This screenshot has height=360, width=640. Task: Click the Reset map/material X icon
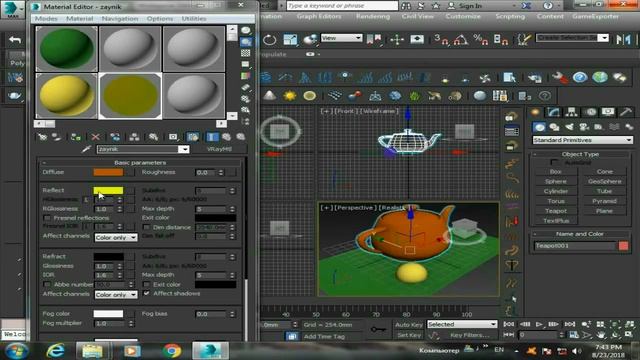point(96,137)
